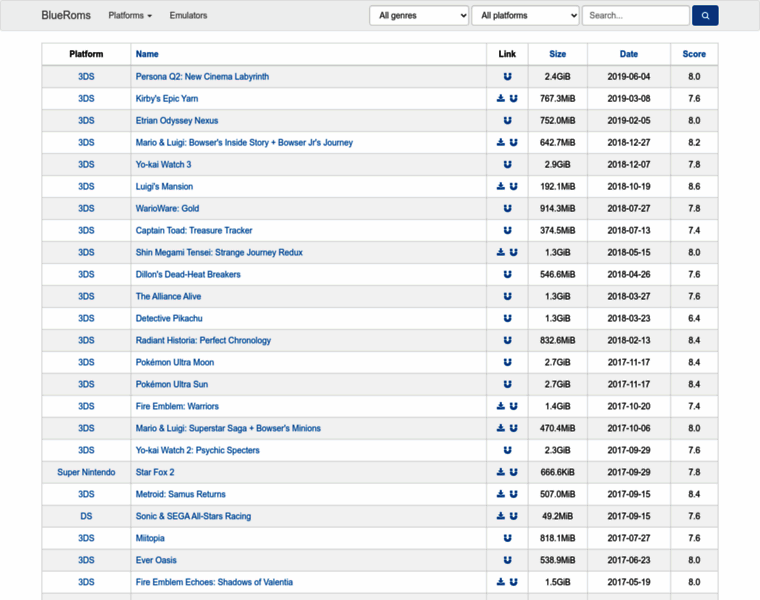Click magnet icon for WarioWare: Gold
The width and height of the screenshot is (760, 600).
[507, 208]
